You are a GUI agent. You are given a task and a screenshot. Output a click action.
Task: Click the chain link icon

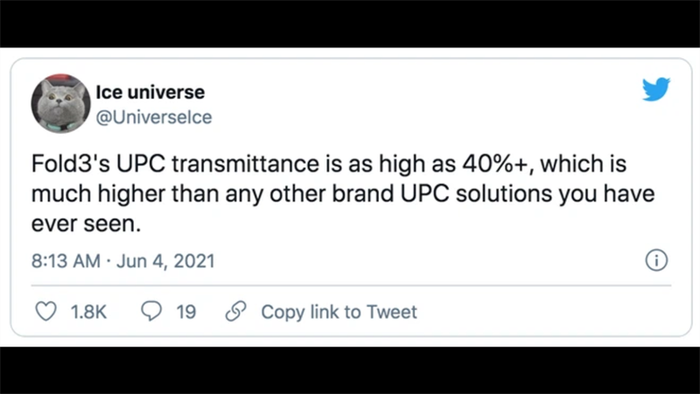coord(236,311)
